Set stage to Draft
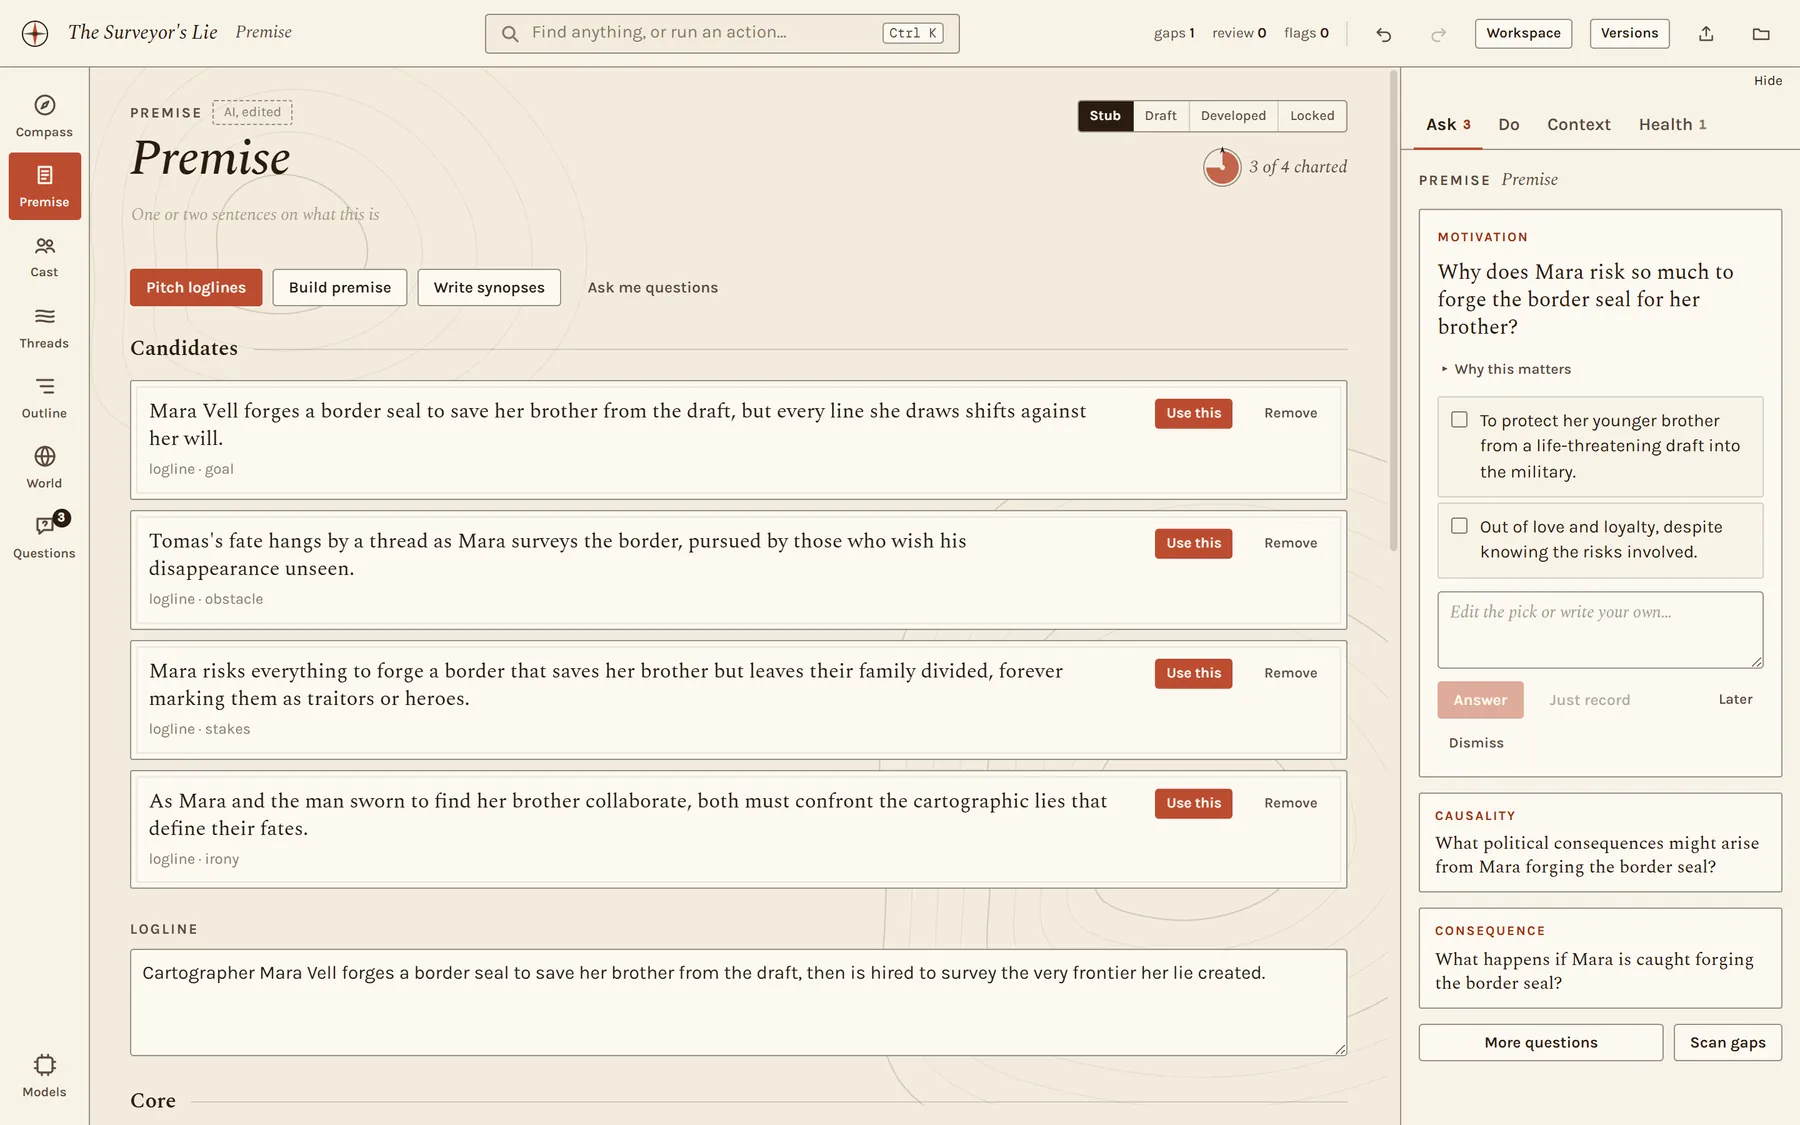The width and height of the screenshot is (1800, 1125). tap(1161, 116)
